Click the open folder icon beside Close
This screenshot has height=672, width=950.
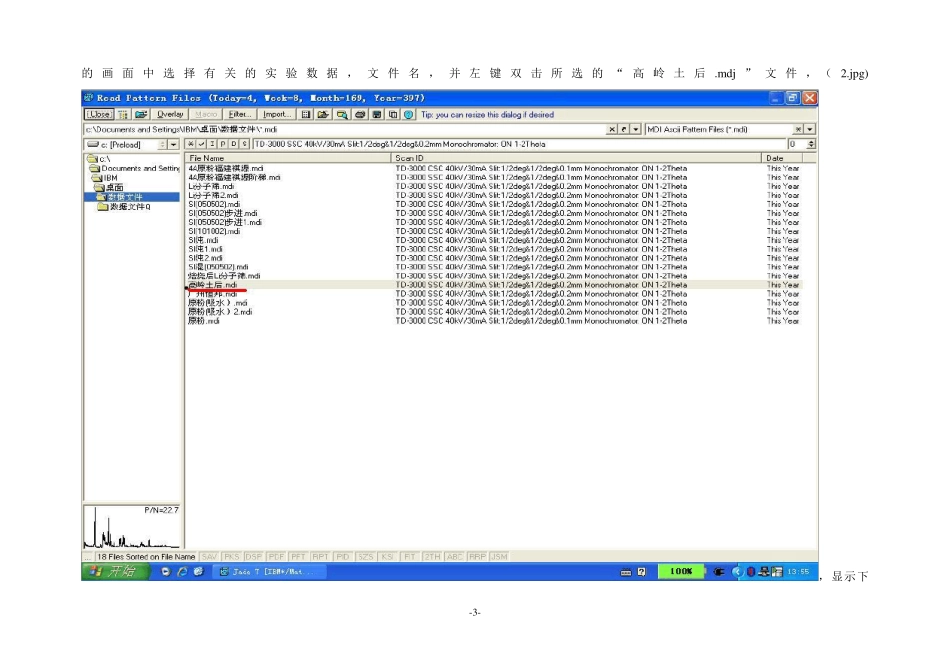[x=140, y=115]
